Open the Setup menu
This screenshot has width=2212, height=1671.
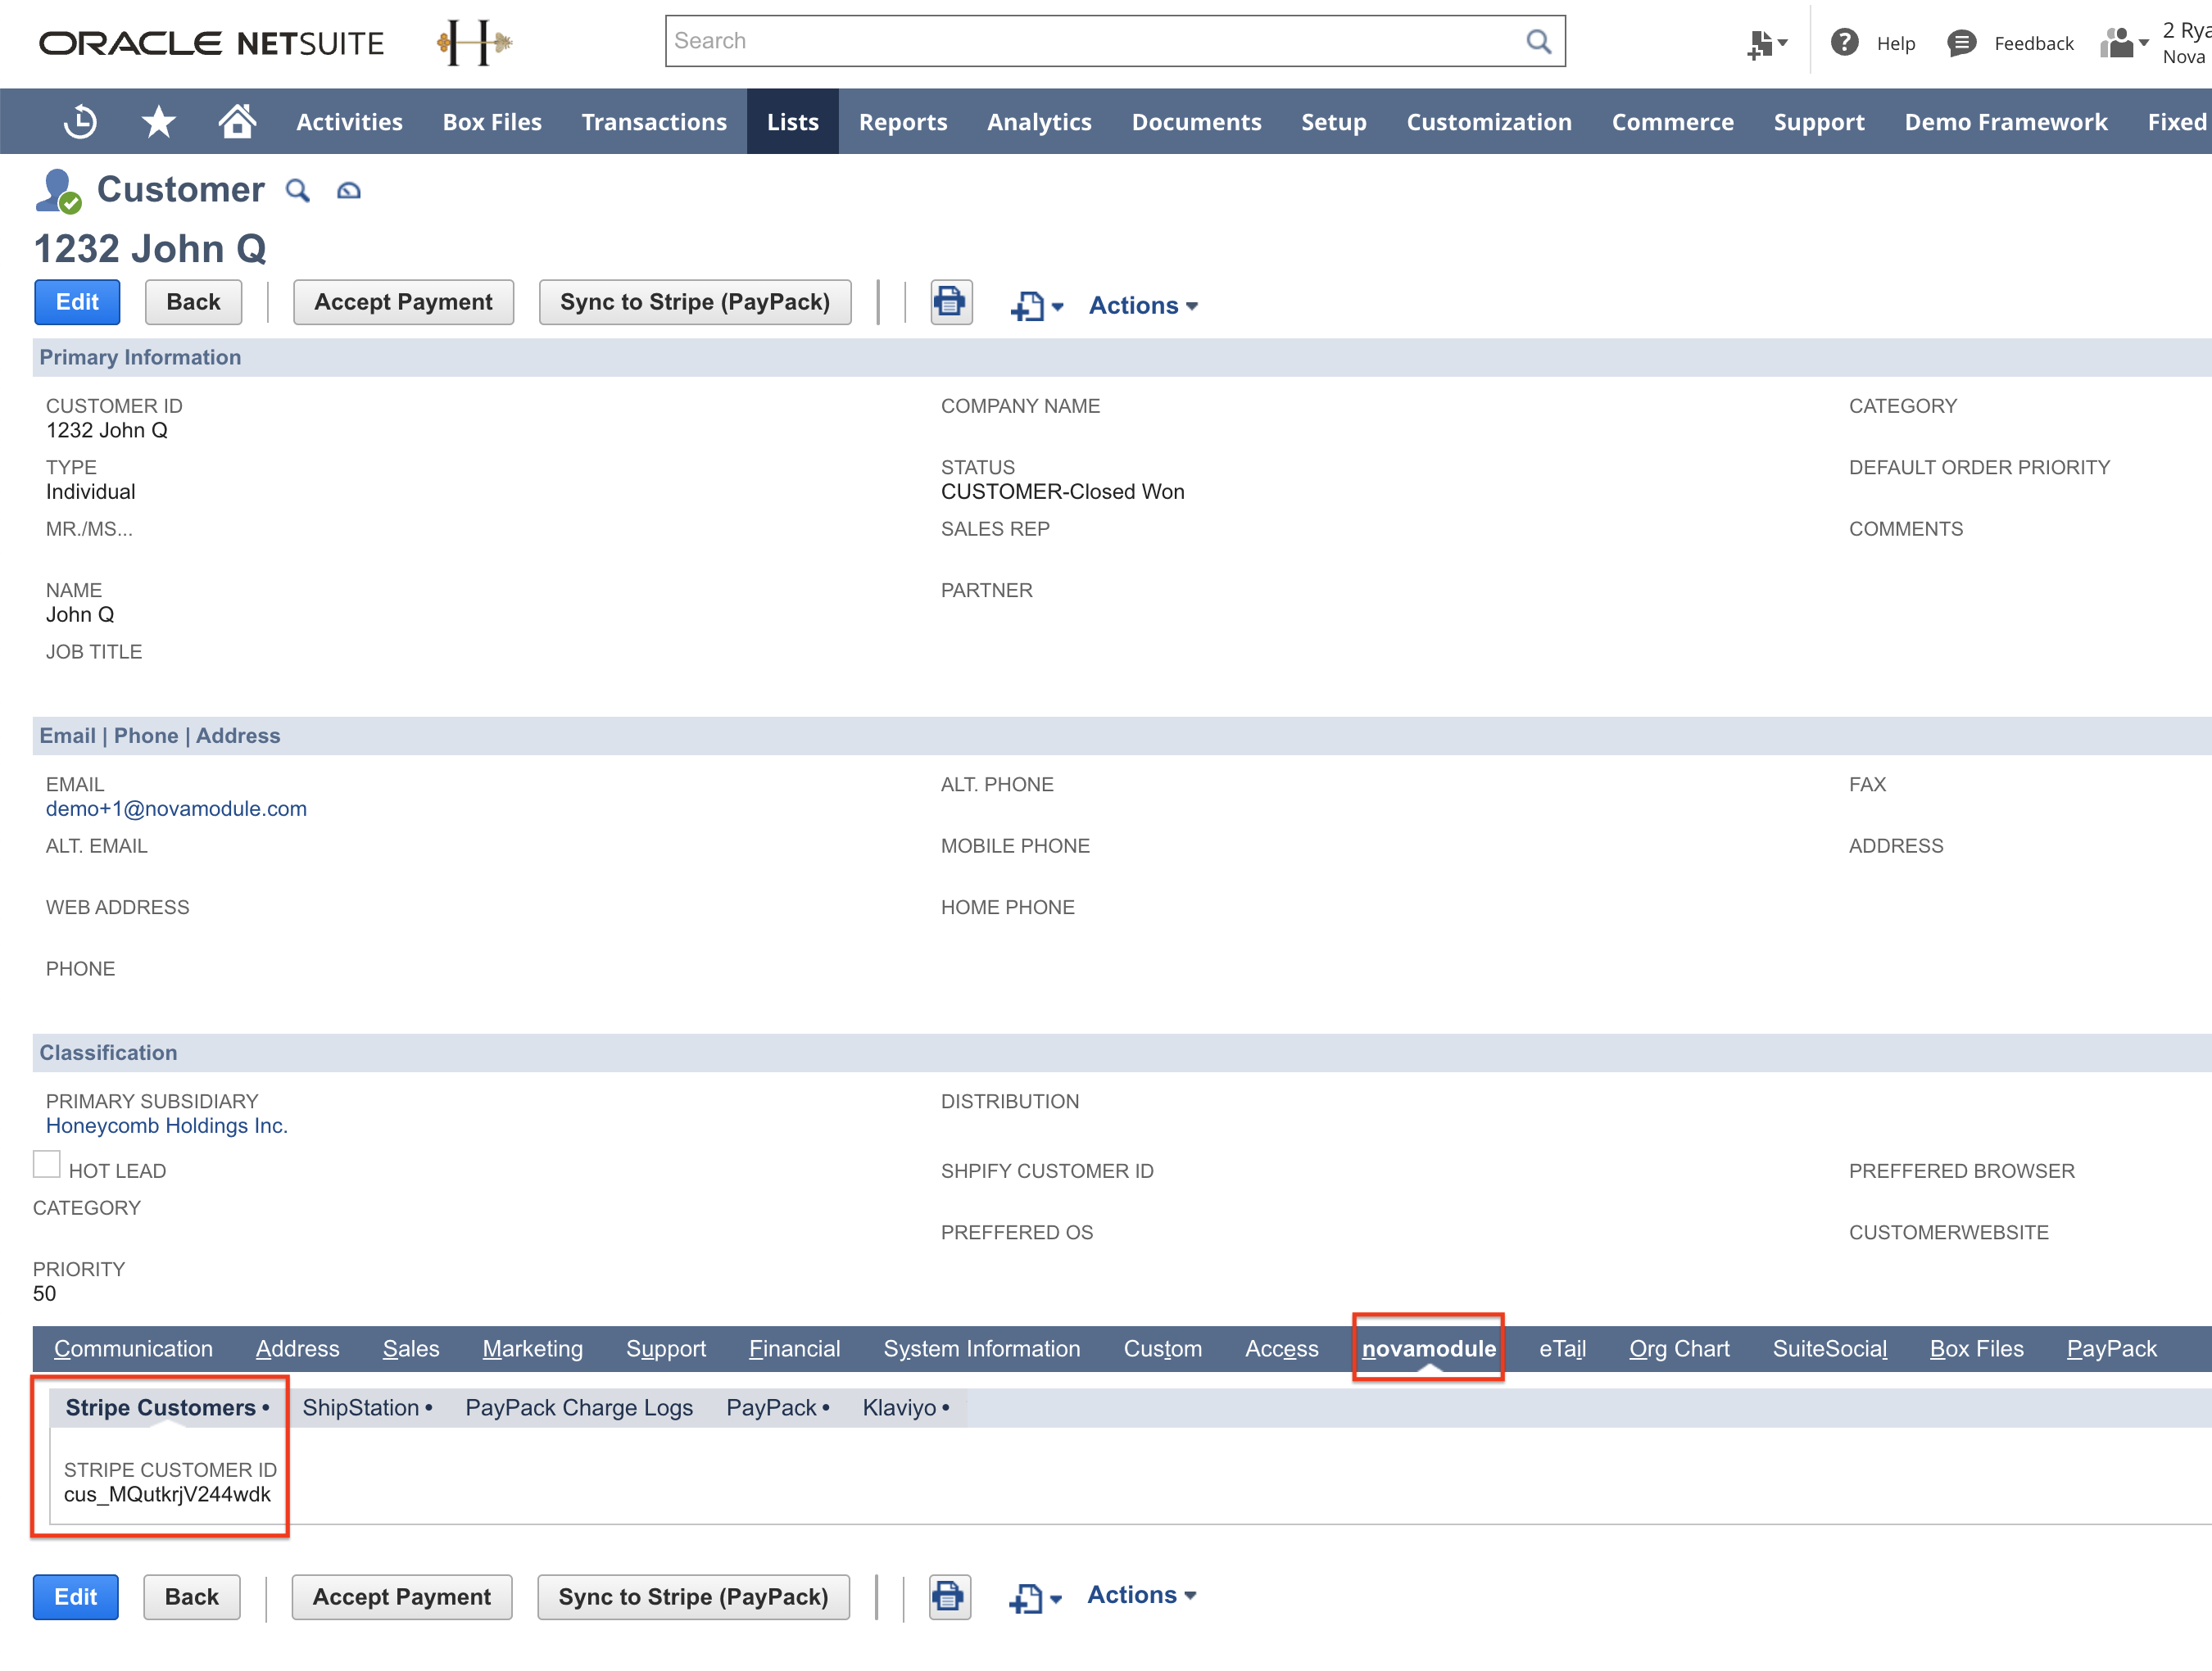pos(1333,122)
